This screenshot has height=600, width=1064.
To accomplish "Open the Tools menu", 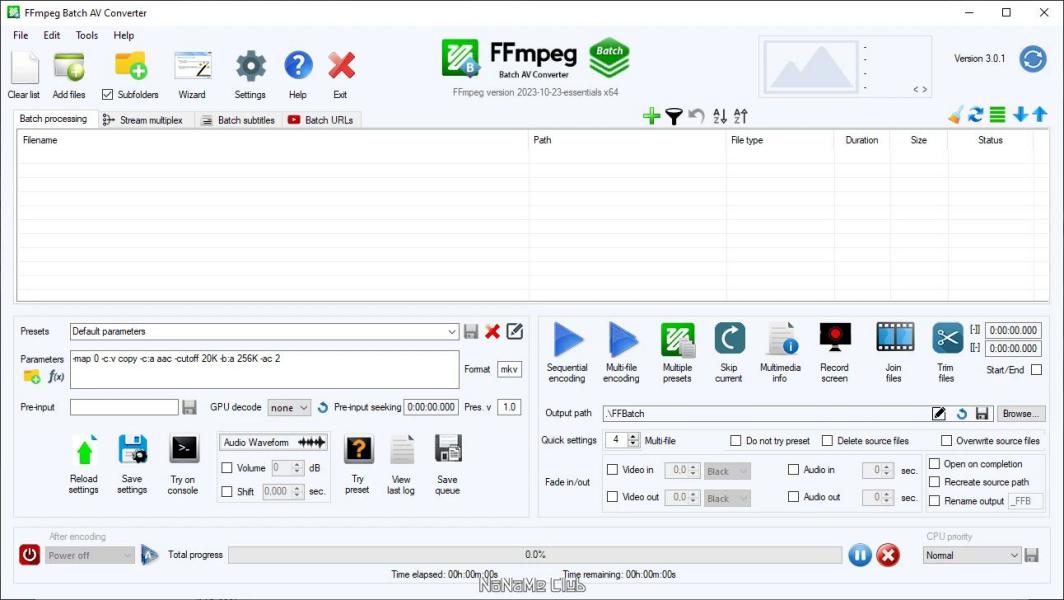I will (87, 35).
